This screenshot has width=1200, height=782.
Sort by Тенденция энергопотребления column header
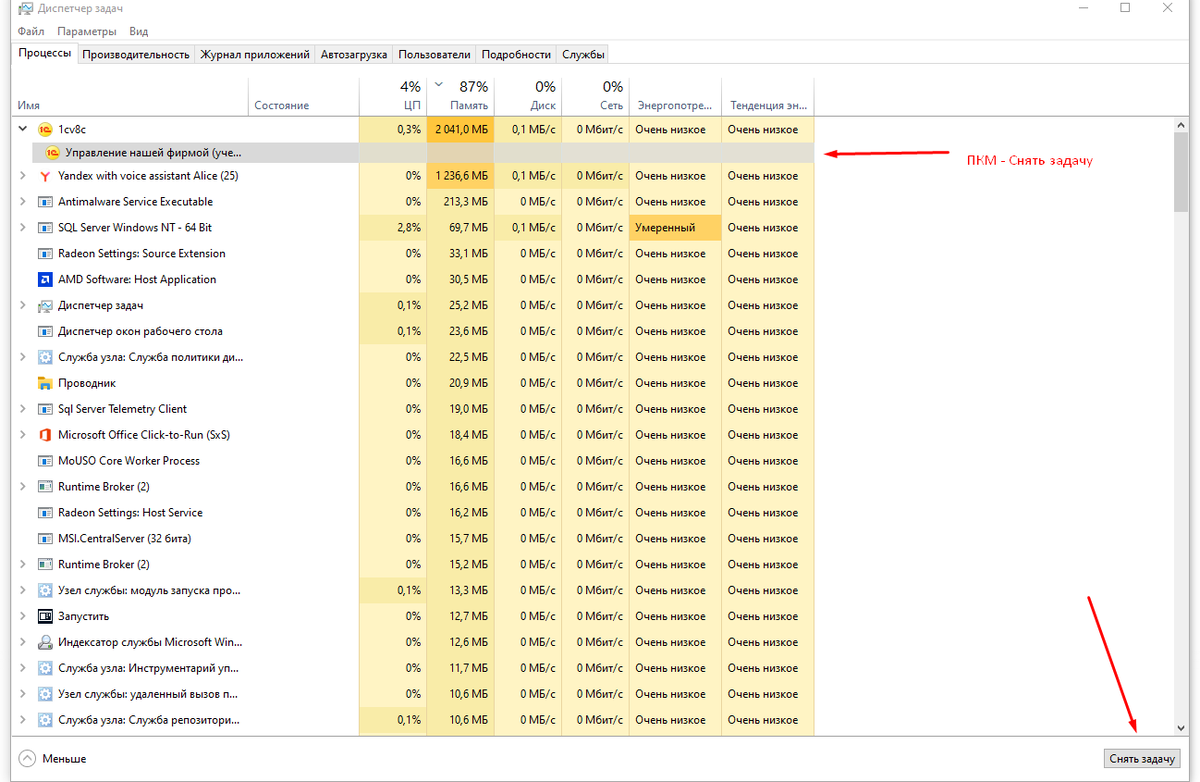tap(768, 96)
